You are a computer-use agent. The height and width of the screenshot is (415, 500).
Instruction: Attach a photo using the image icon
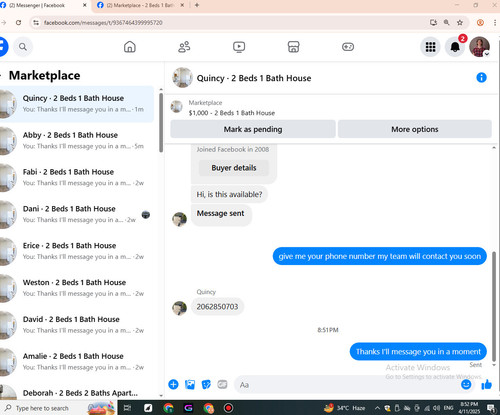(190, 384)
